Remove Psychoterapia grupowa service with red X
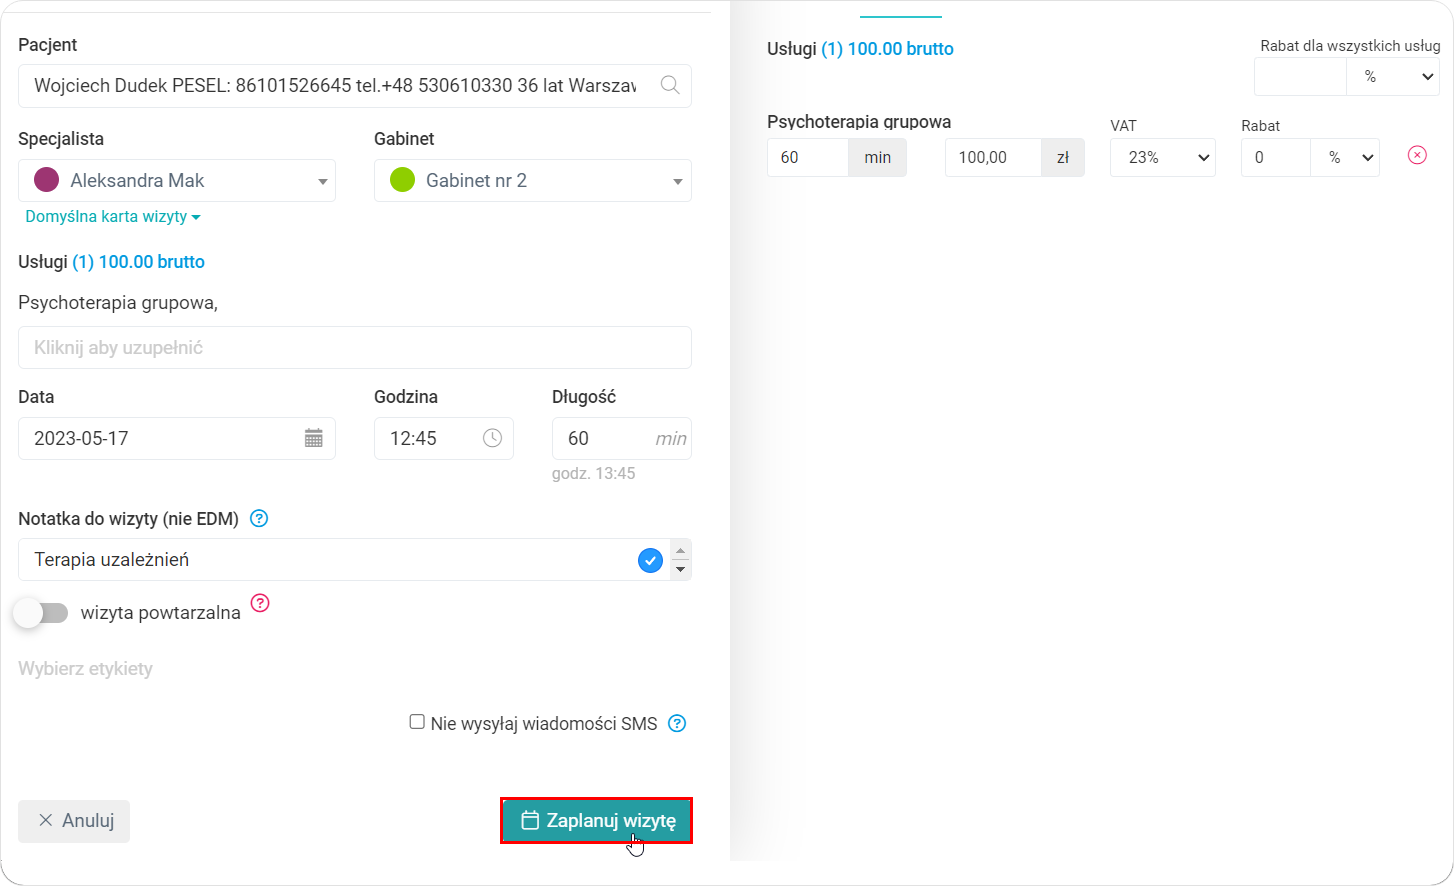 point(1417,155)
